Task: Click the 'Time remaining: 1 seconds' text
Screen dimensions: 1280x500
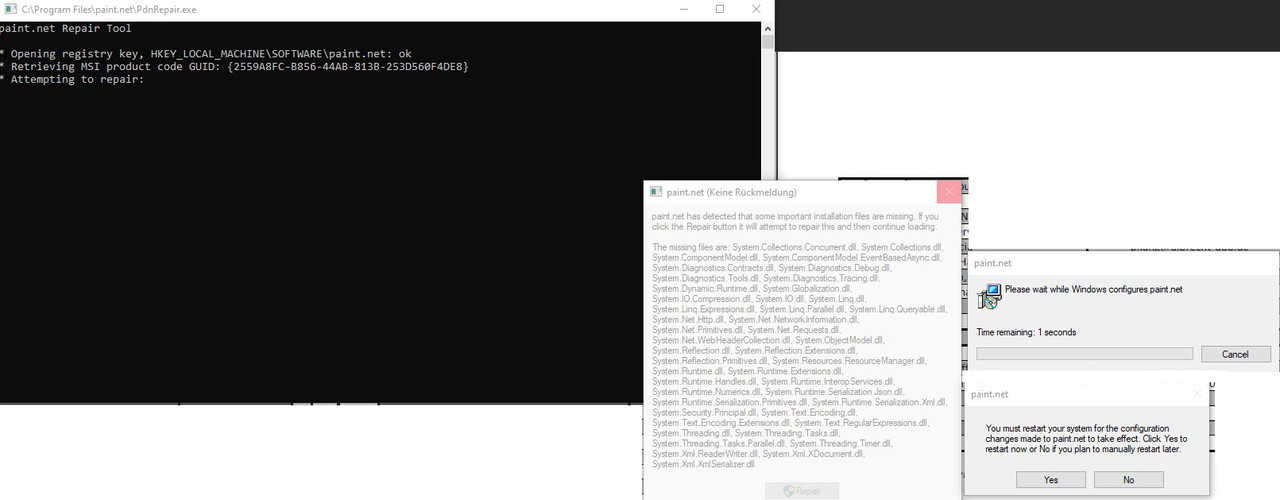Action: [1026, 332]
